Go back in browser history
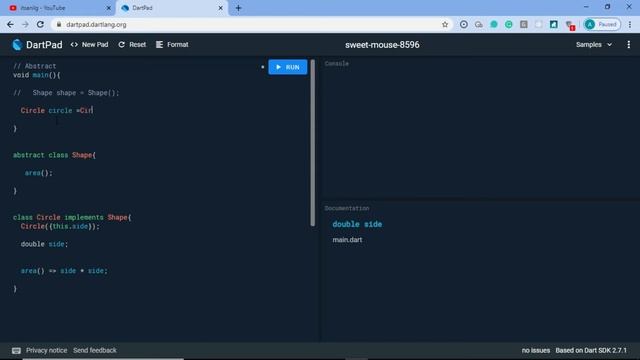 pyautogui.click(x=10, y=24)
